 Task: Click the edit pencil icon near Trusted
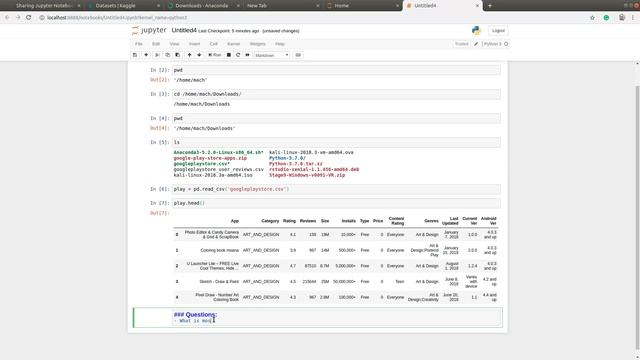point(476,44)
